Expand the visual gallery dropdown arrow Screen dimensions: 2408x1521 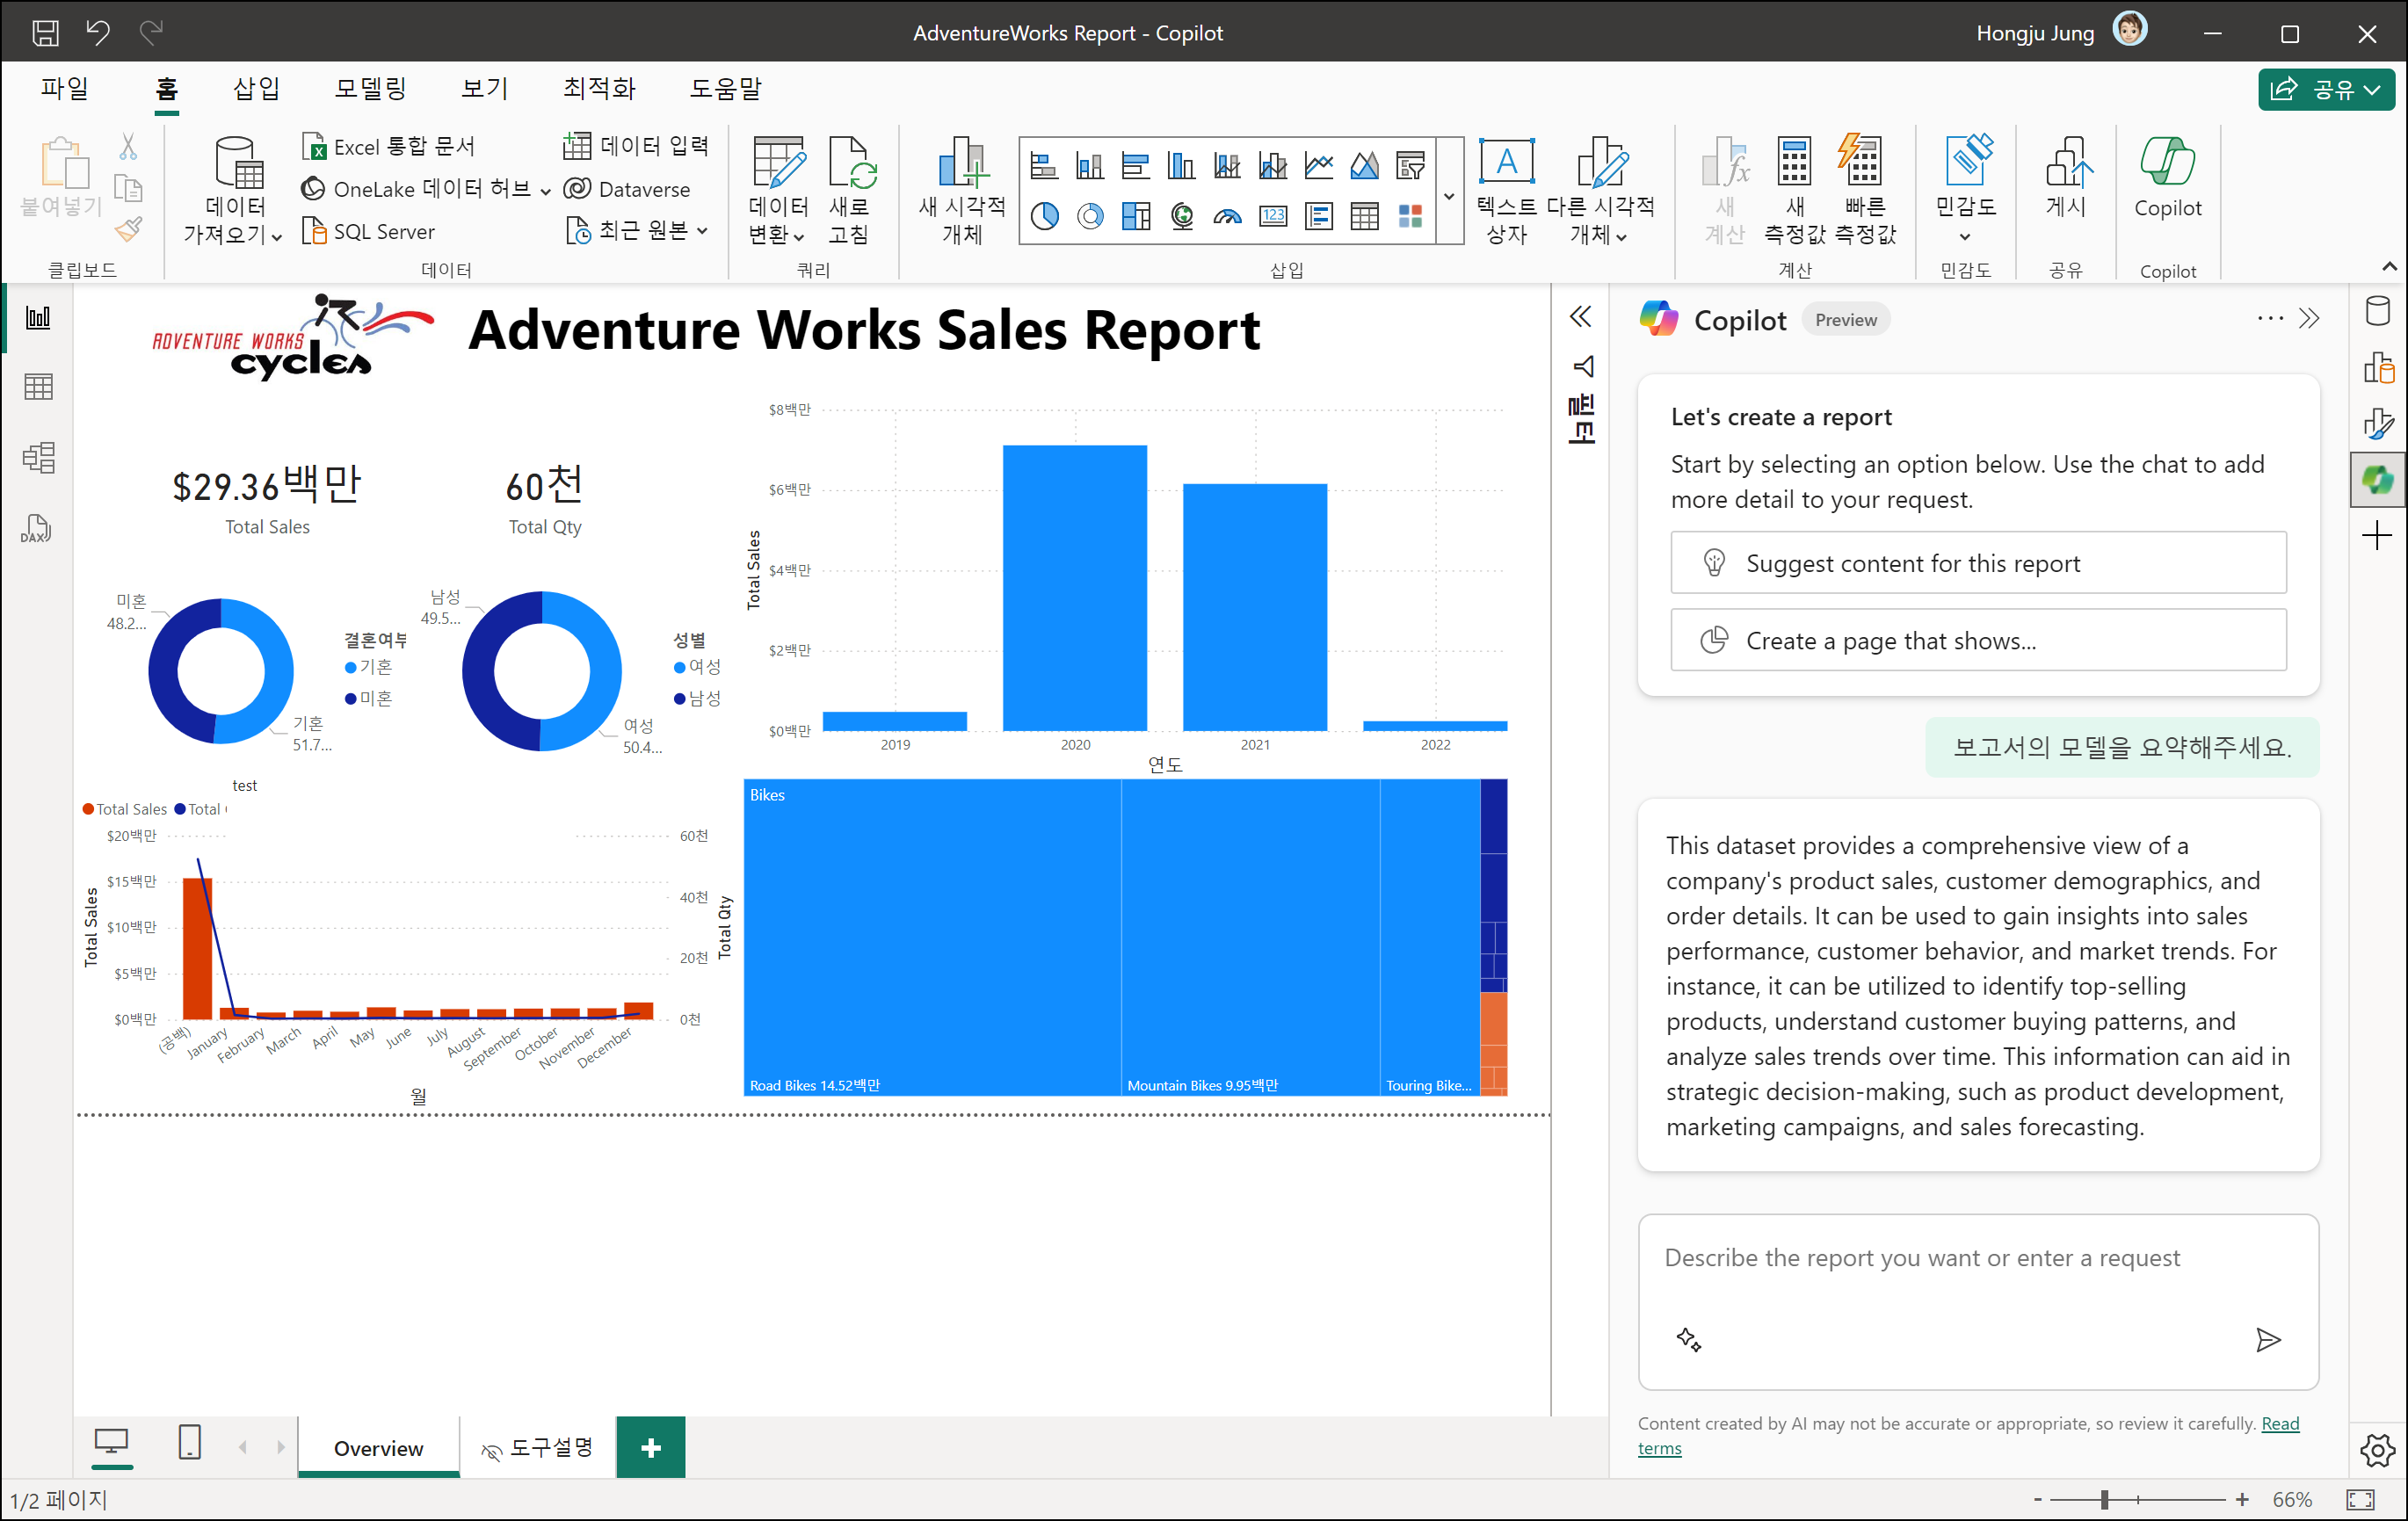click(x=1448, y=196)
